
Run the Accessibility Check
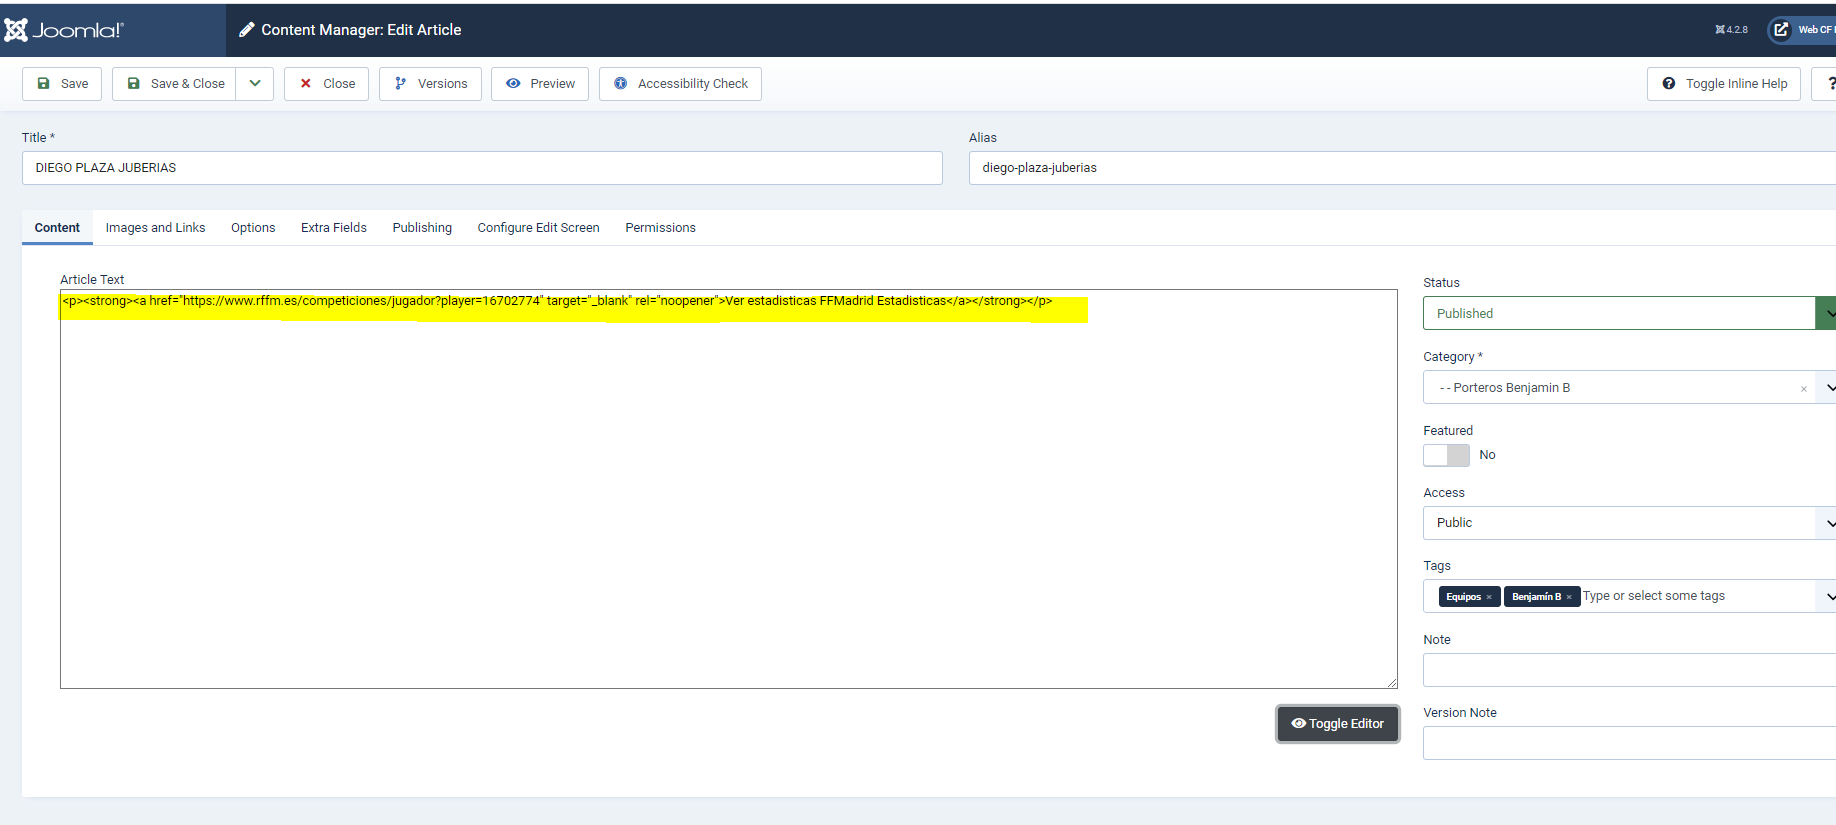click(x=680, y=84)
